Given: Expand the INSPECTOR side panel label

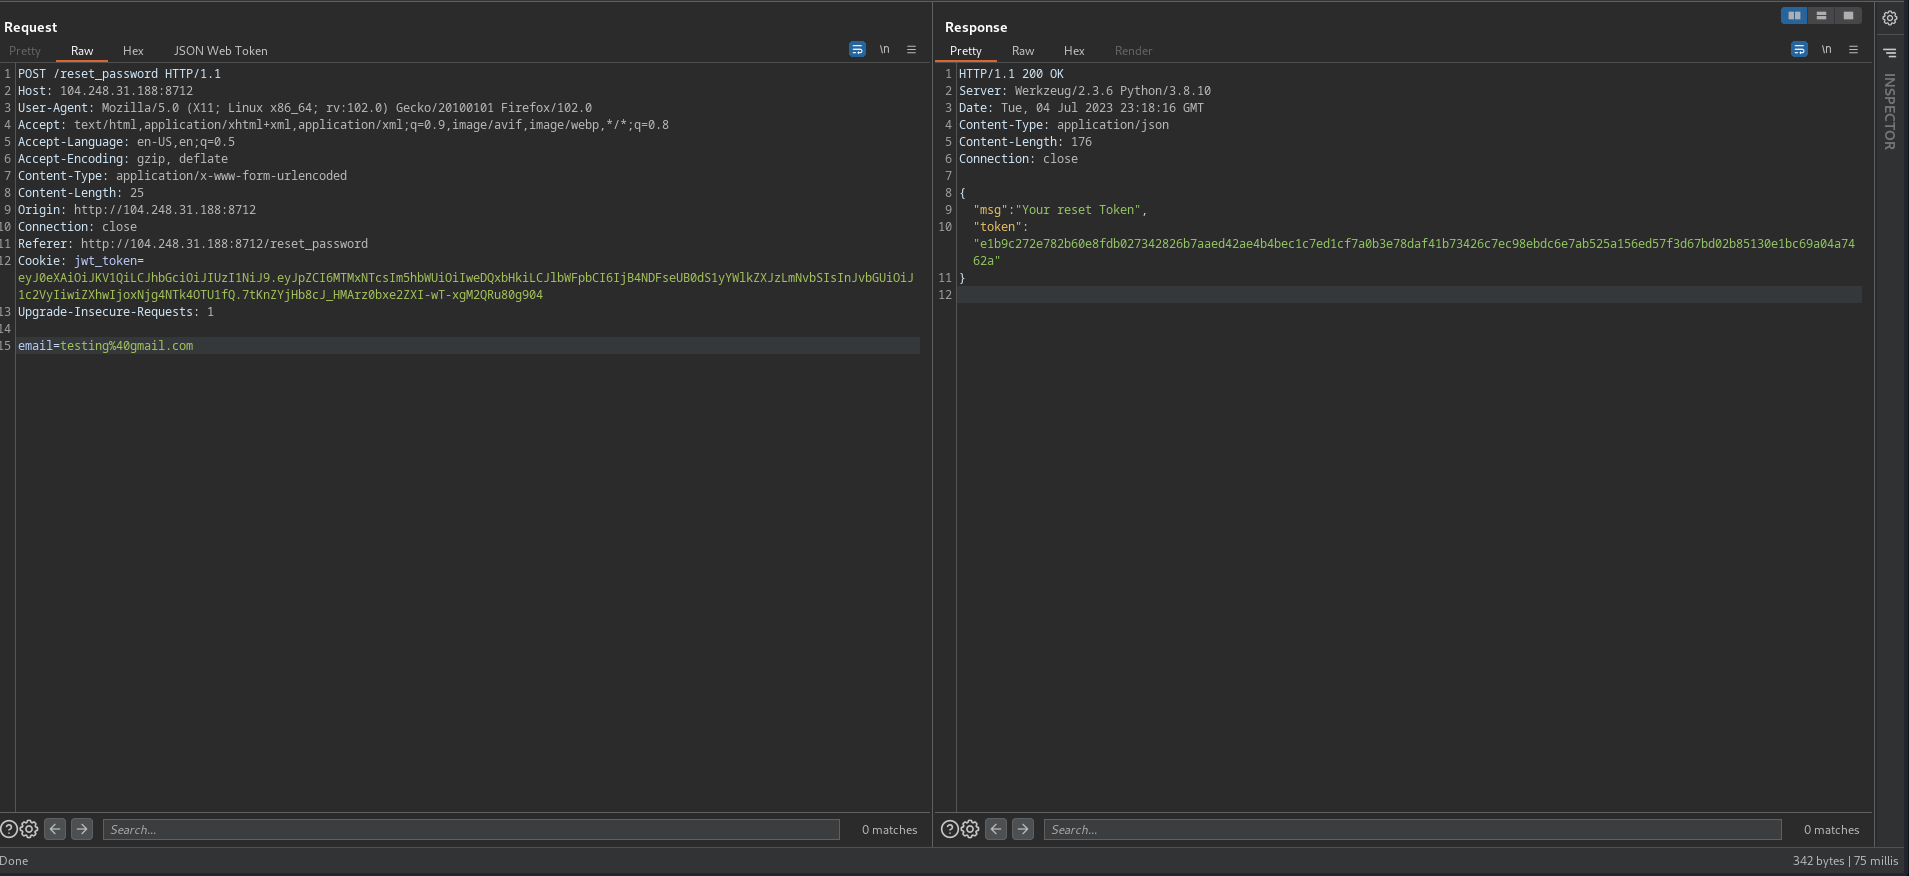Looking at the screenshot, I should (1890, 111).
